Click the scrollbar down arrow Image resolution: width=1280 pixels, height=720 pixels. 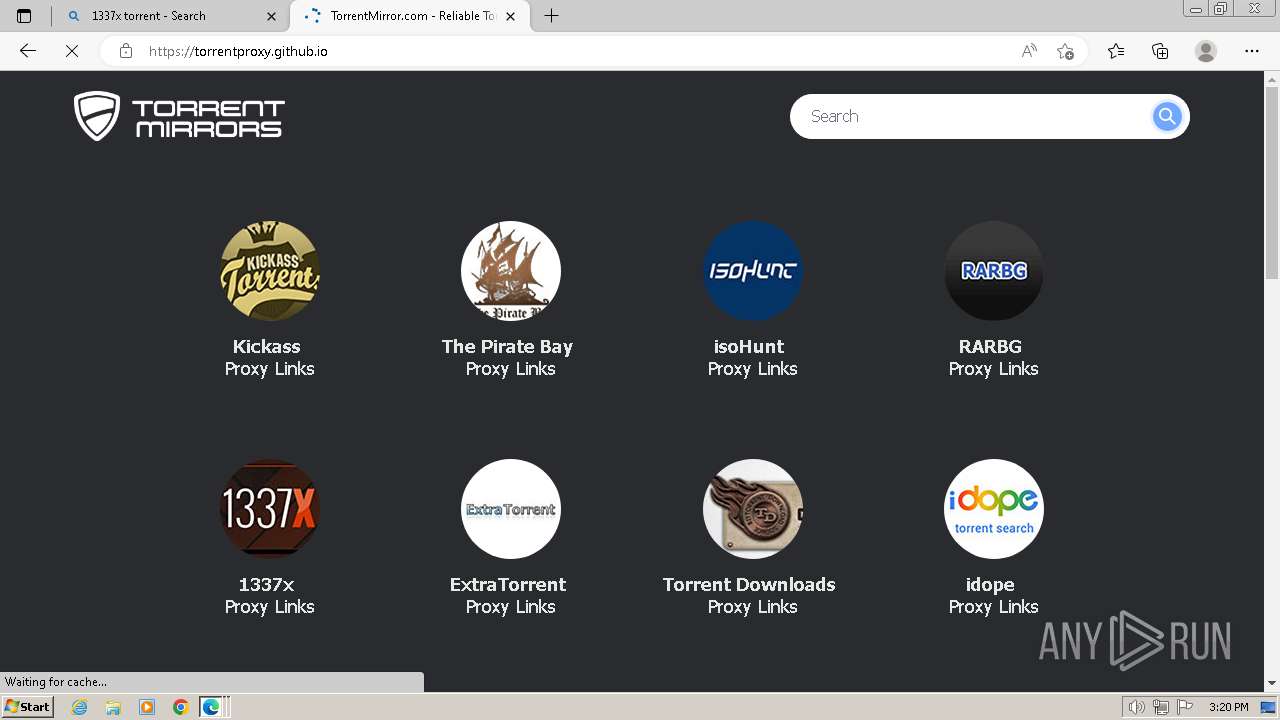(1272, 683)
